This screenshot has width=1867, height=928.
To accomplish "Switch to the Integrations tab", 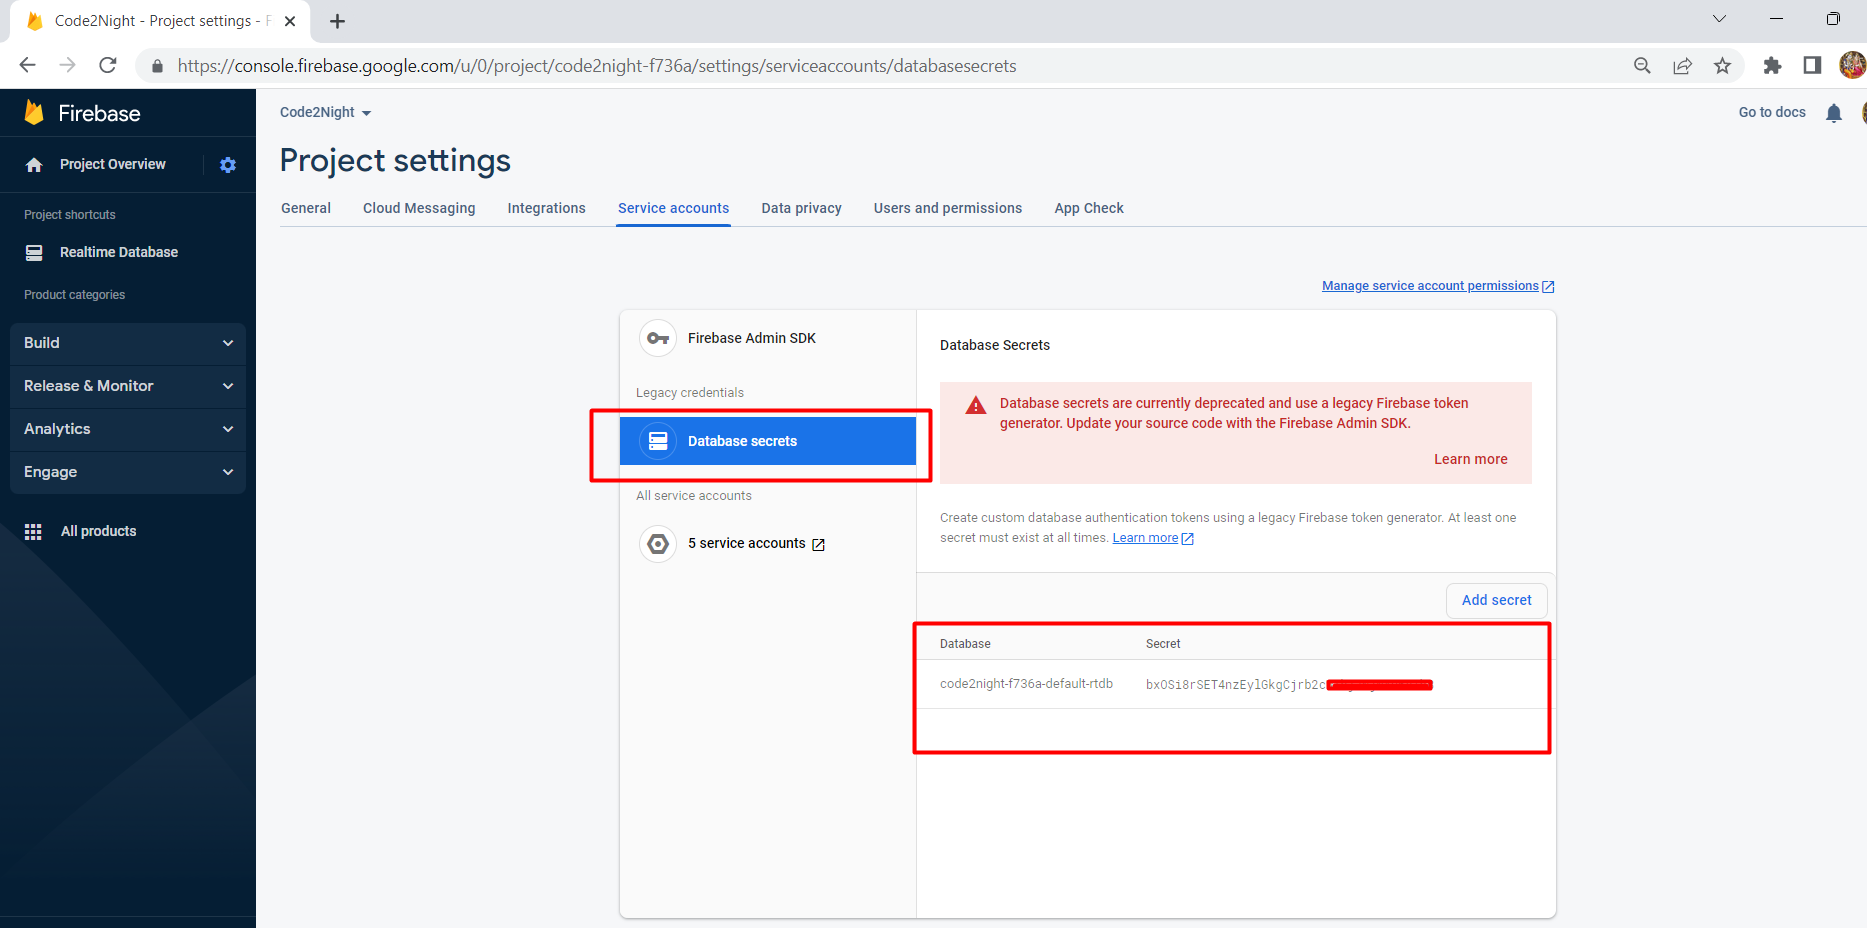I will coord(546,208).
